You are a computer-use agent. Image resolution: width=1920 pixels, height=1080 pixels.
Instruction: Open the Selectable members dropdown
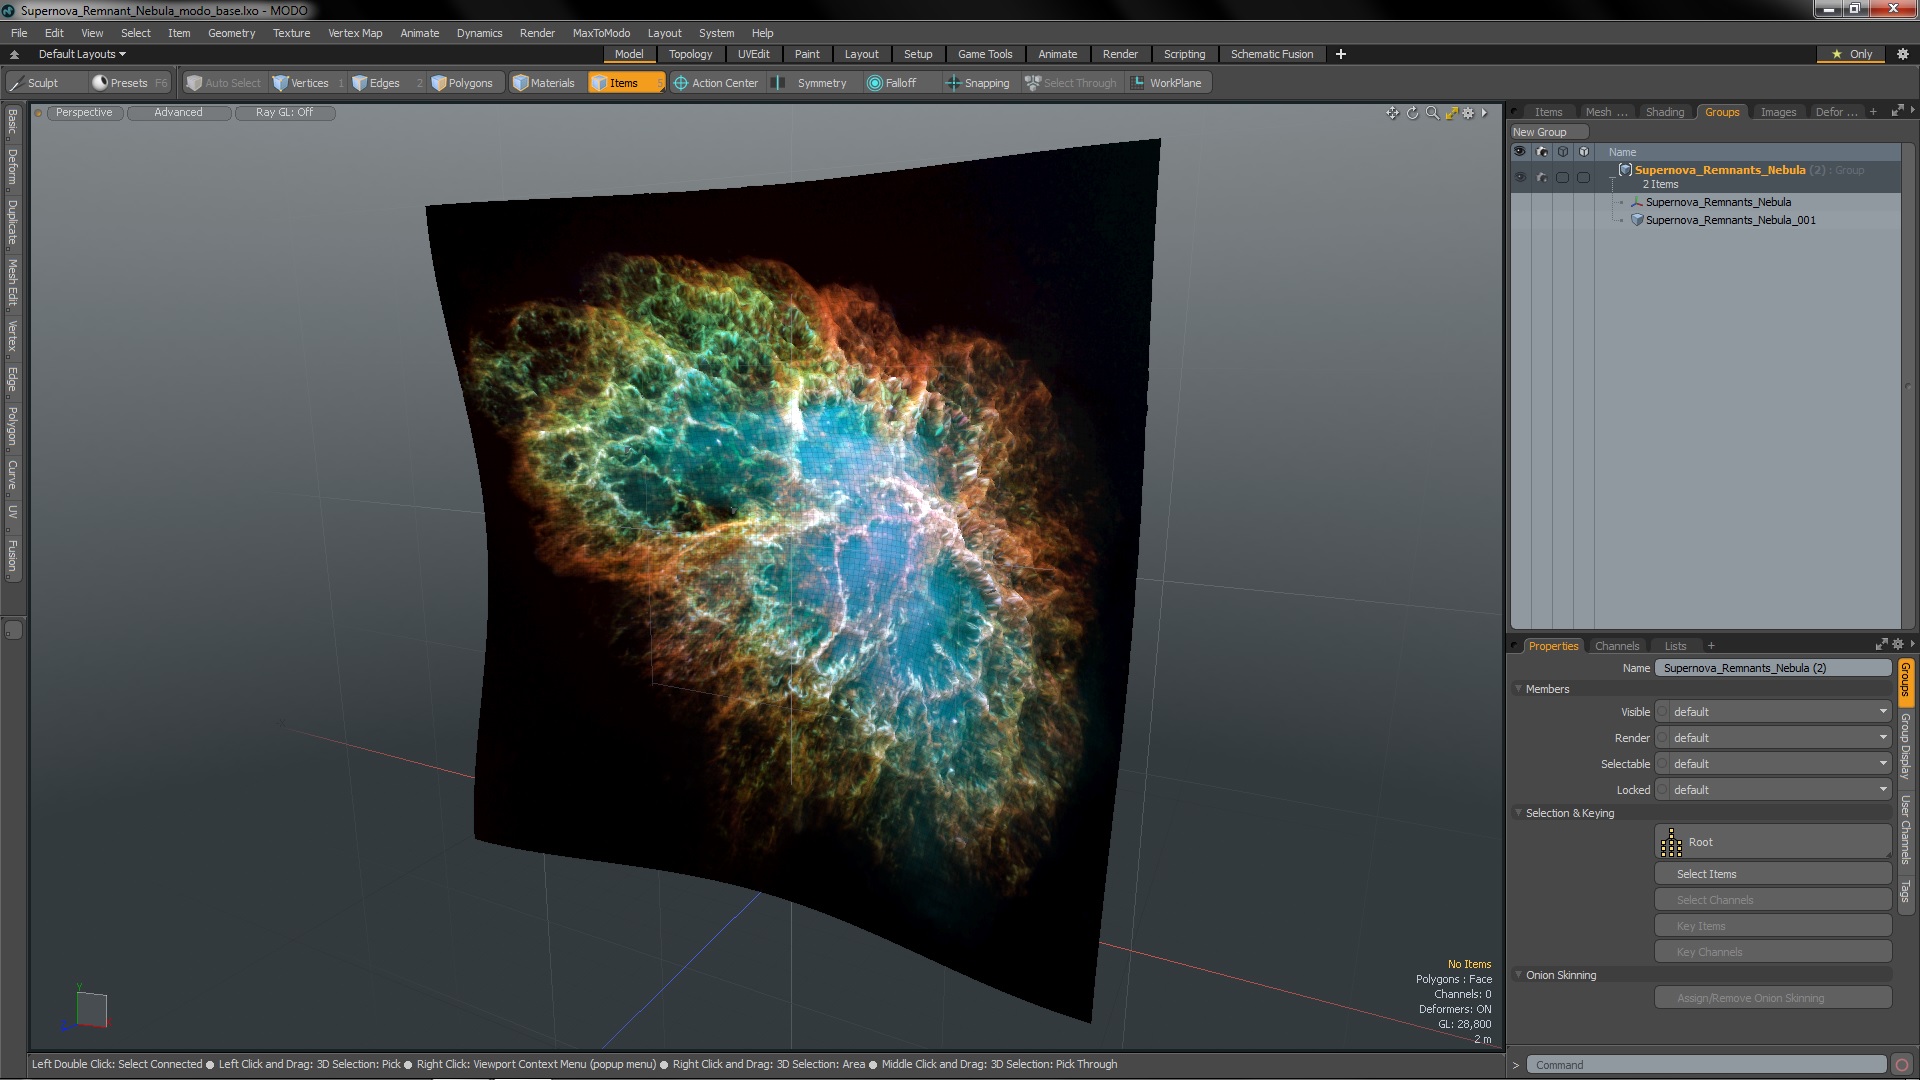pyautogui.click(x=1774, y=764)
